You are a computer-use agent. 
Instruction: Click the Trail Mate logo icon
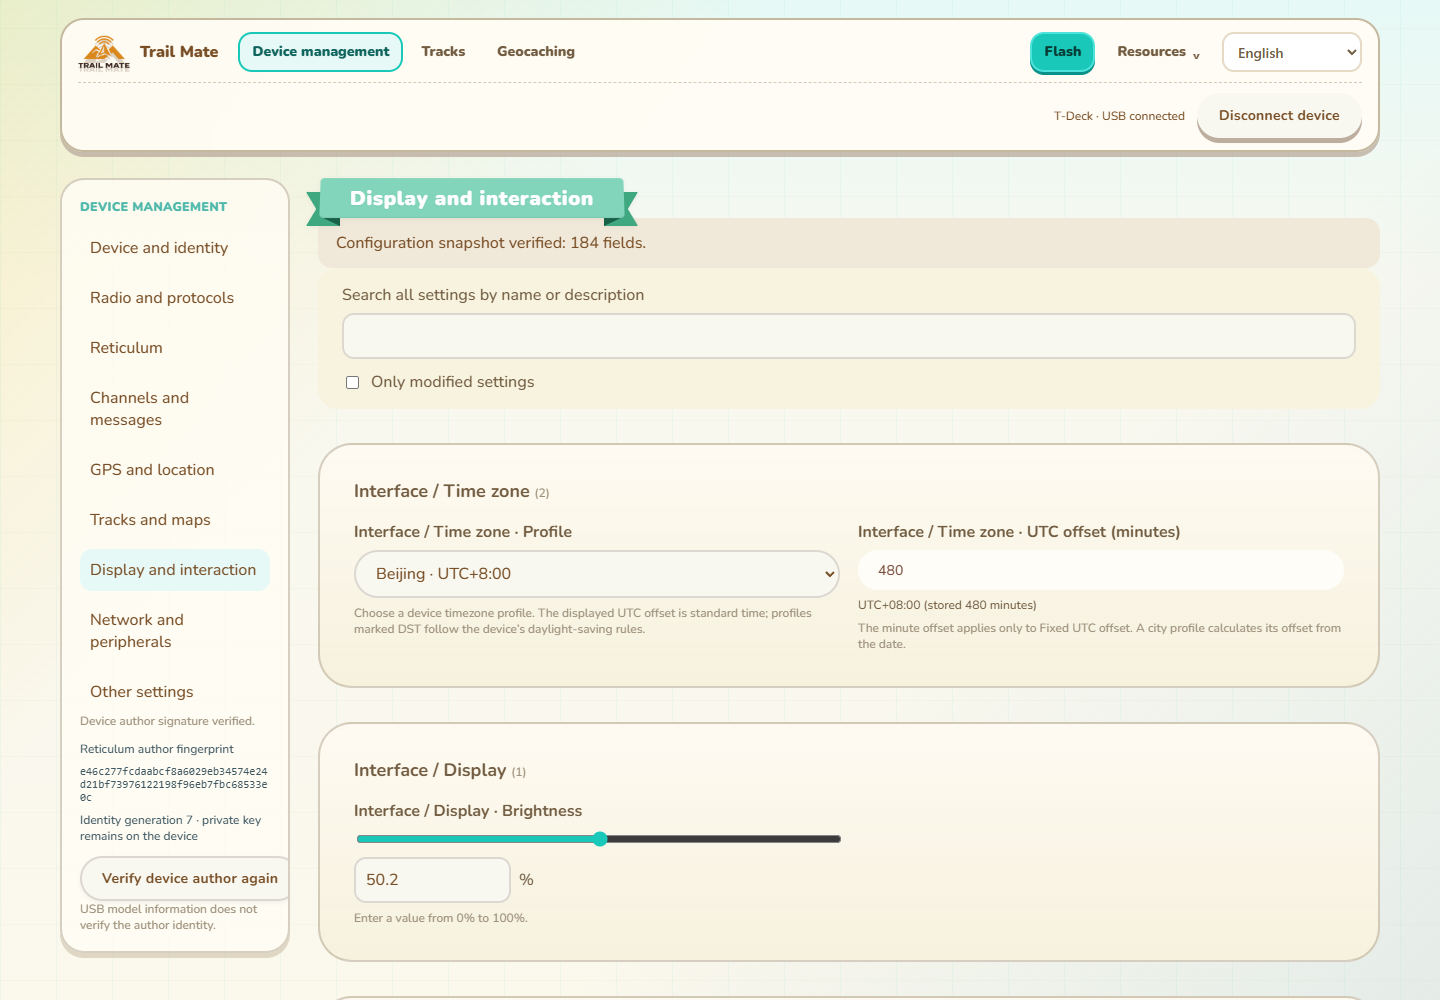tap(104, 52)
